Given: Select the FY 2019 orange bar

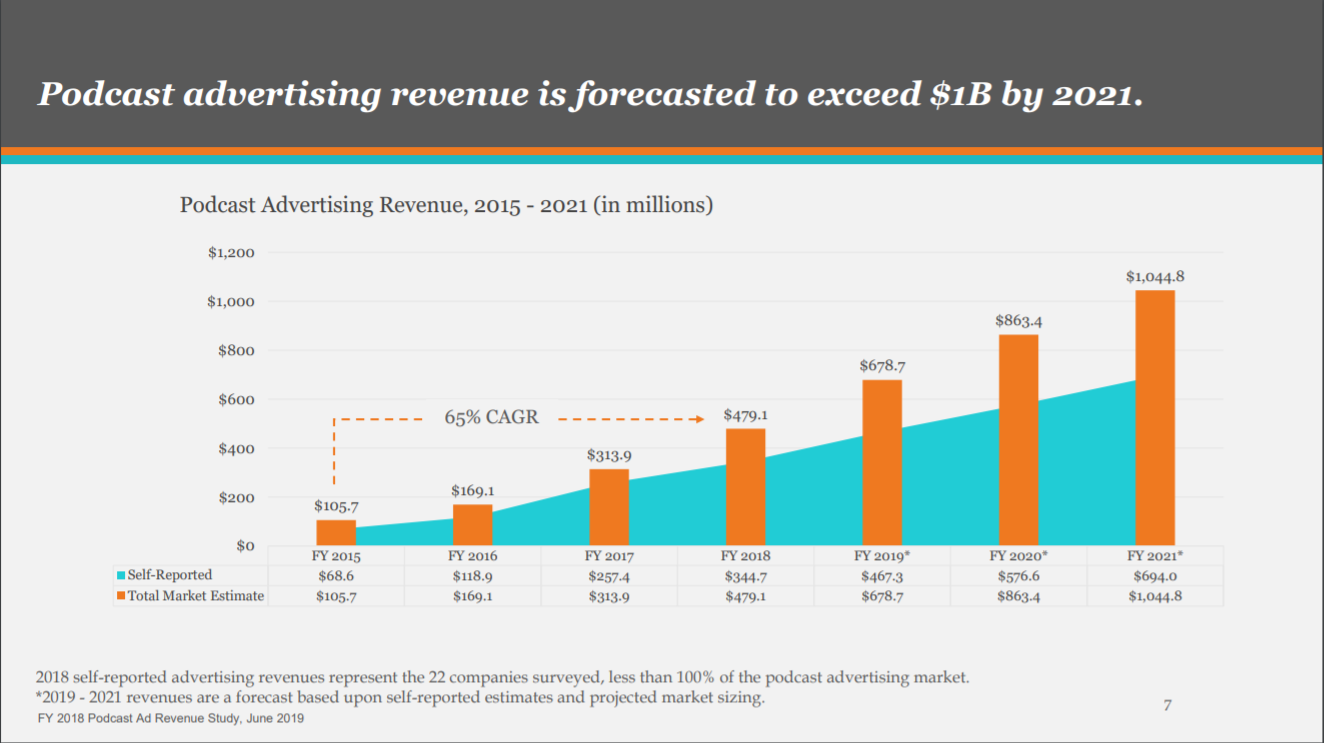Looking at the screenshot, I should 882,463.
